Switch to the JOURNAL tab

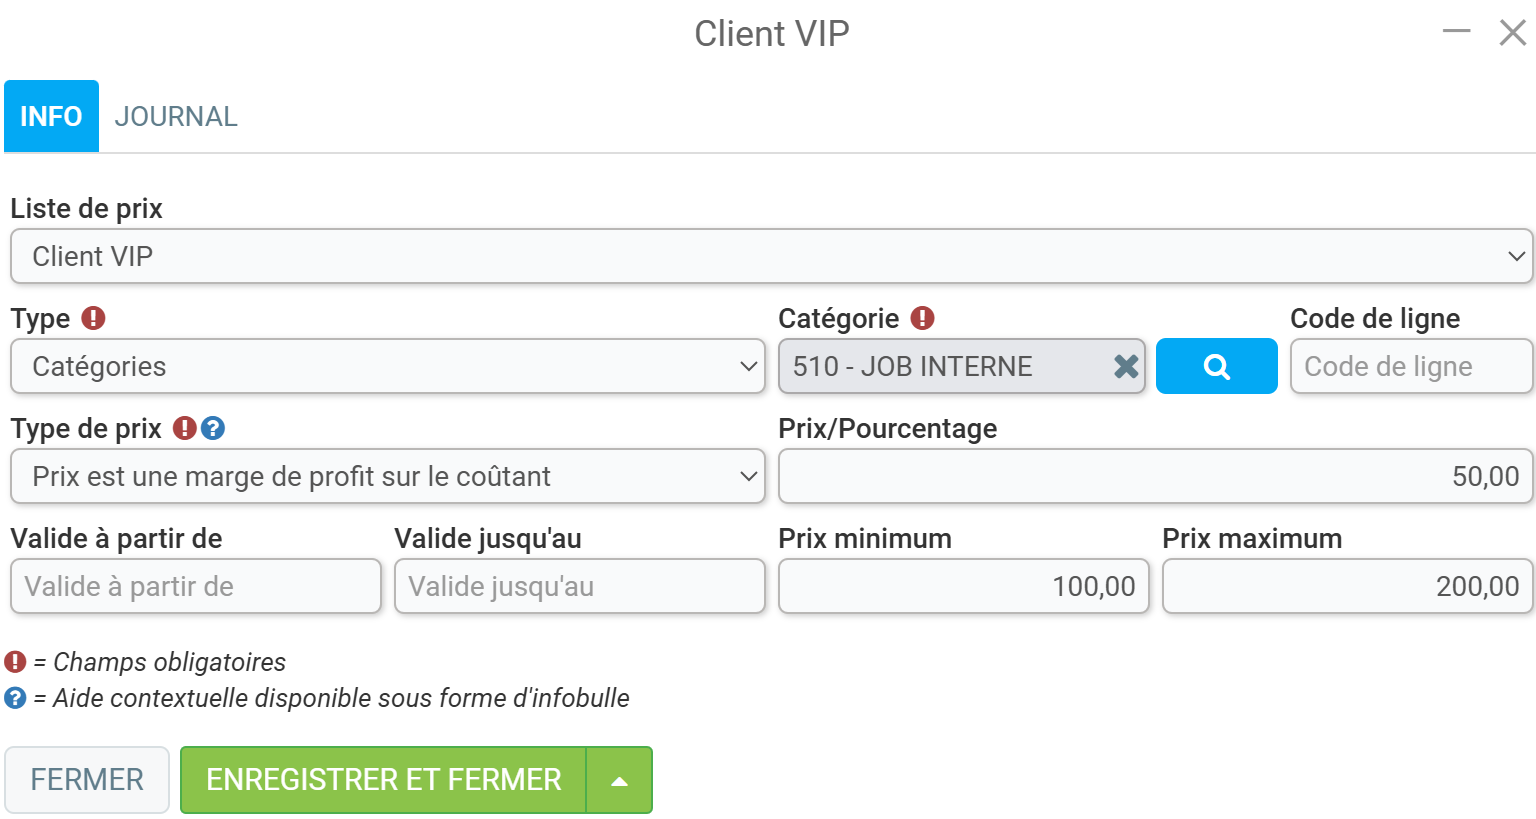point(176,116)
